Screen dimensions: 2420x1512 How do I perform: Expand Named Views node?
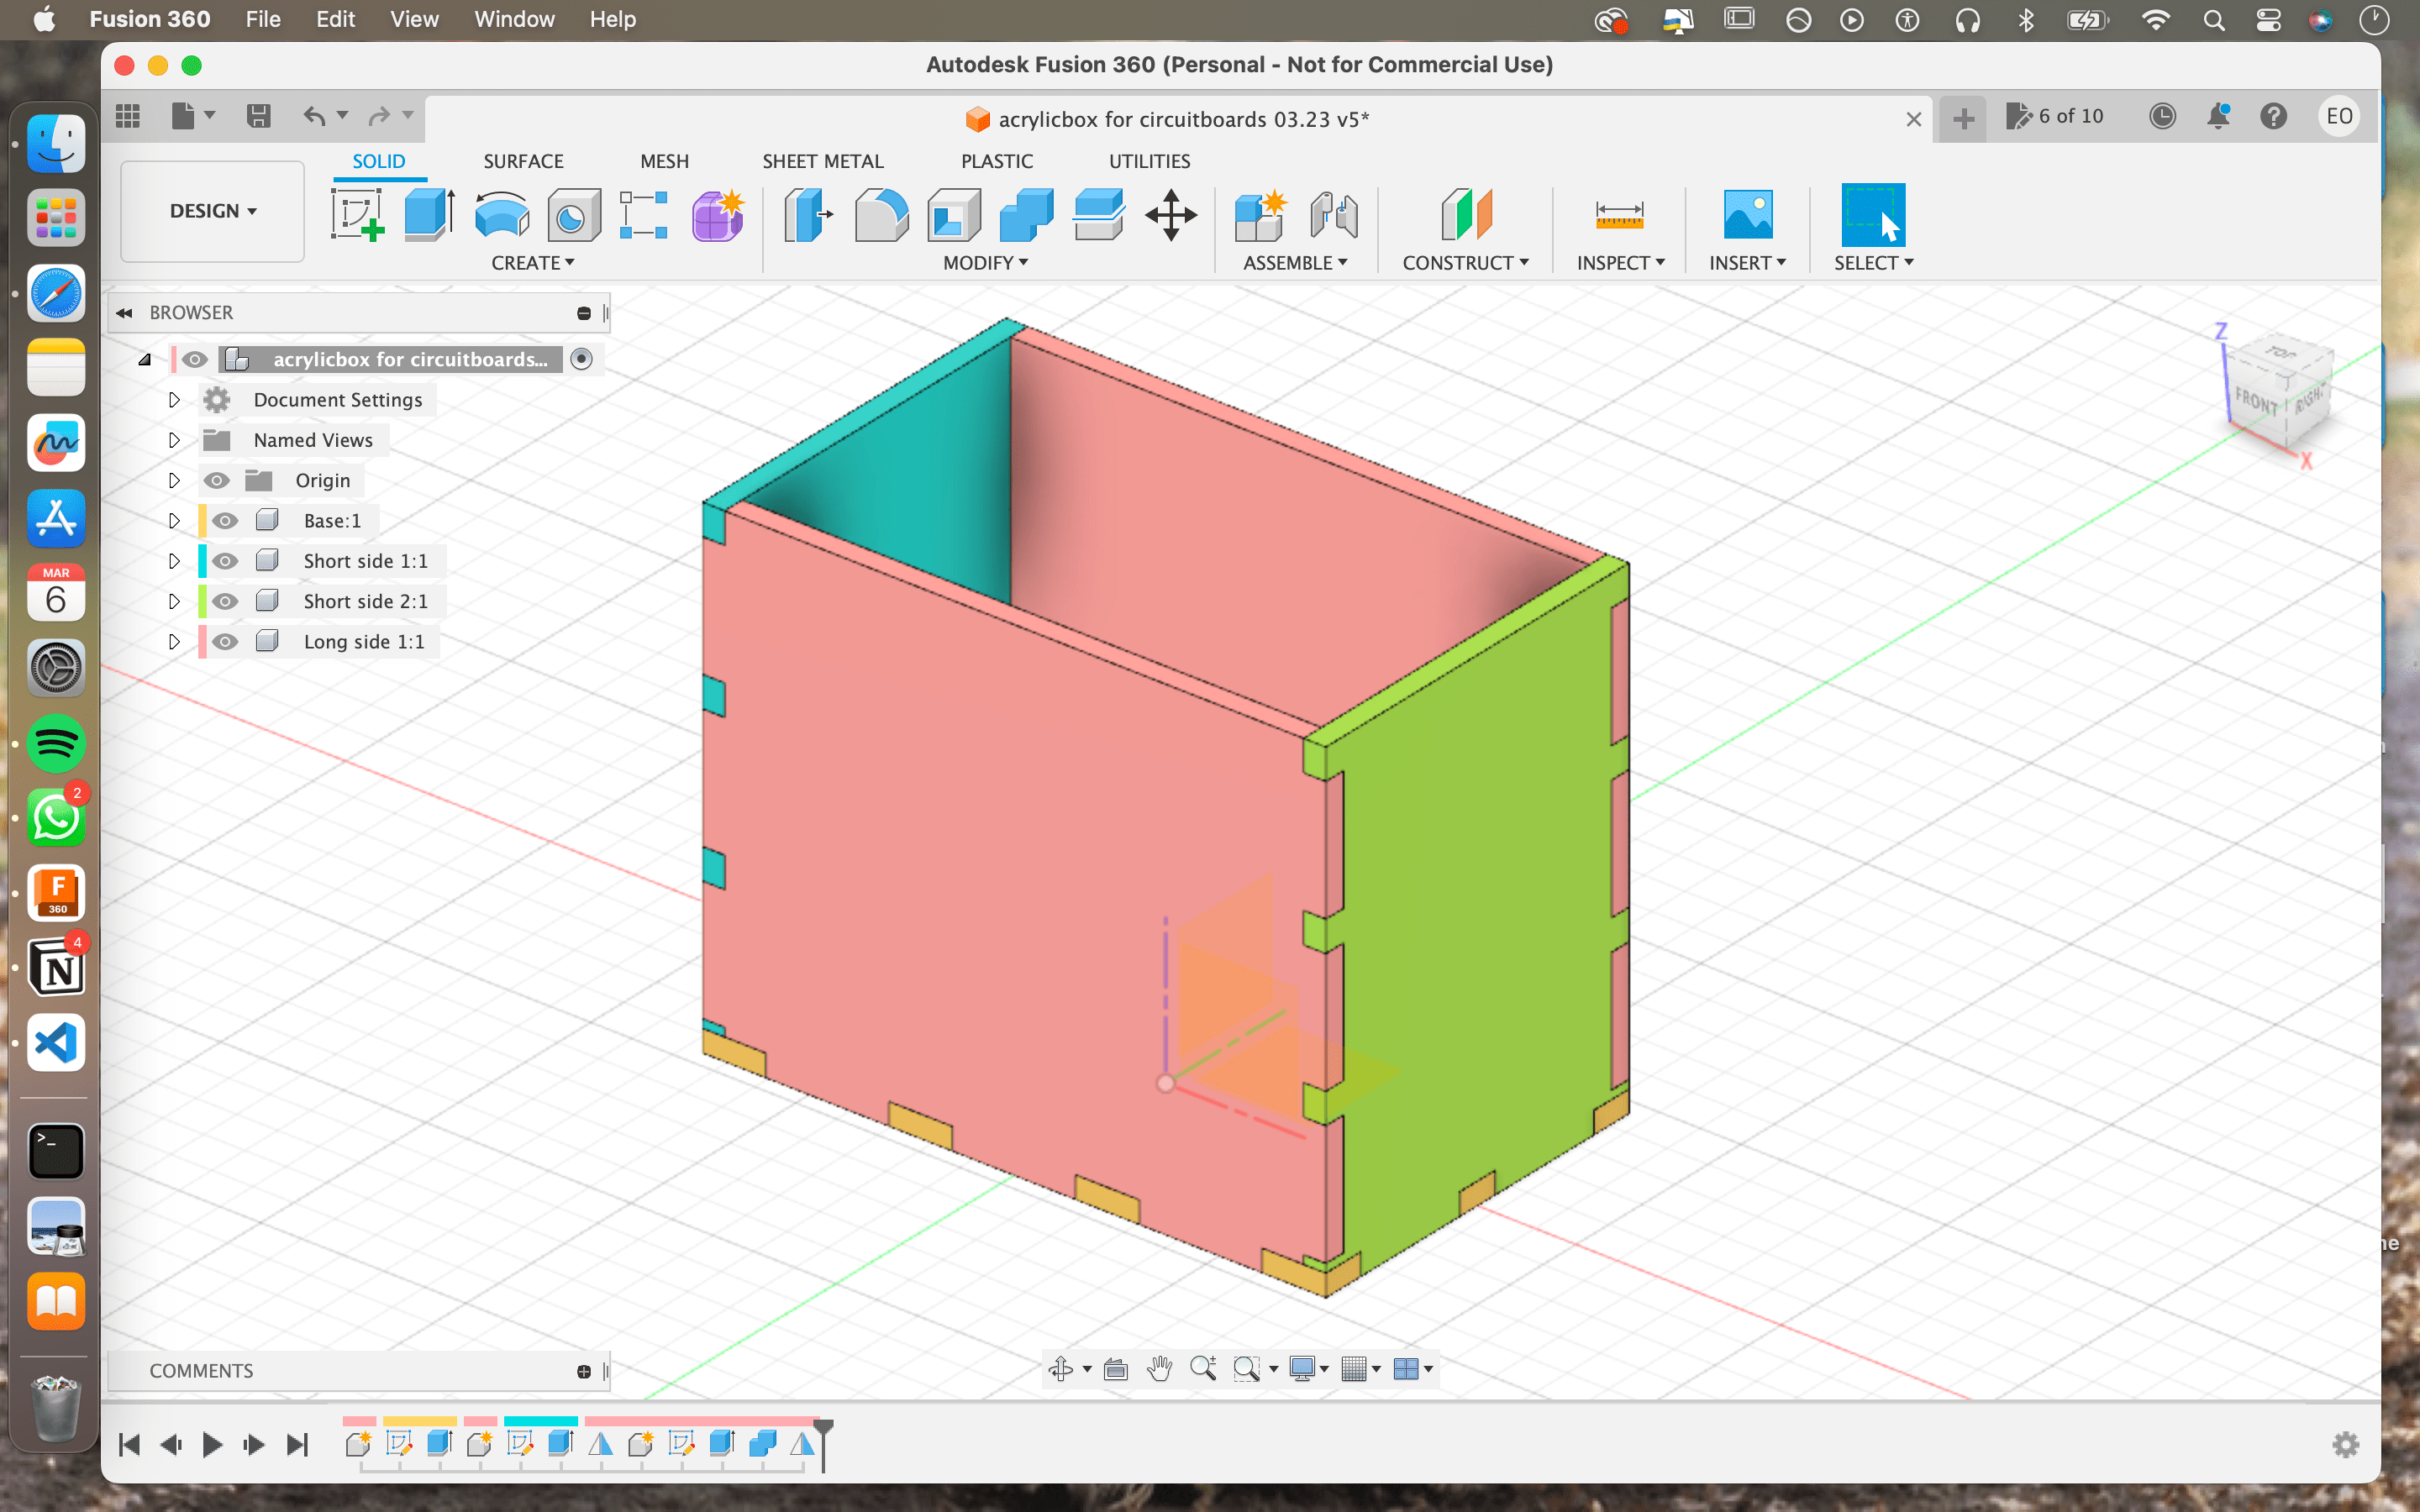pos(174,440)
